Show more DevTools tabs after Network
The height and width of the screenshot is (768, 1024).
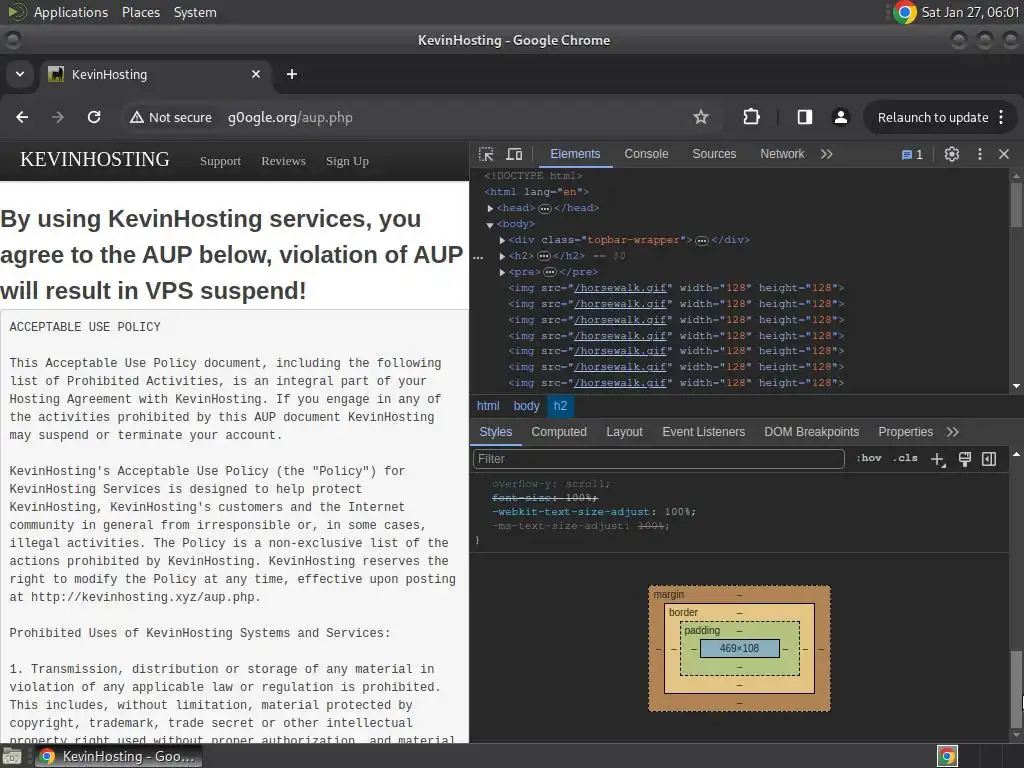coord(827,154)
